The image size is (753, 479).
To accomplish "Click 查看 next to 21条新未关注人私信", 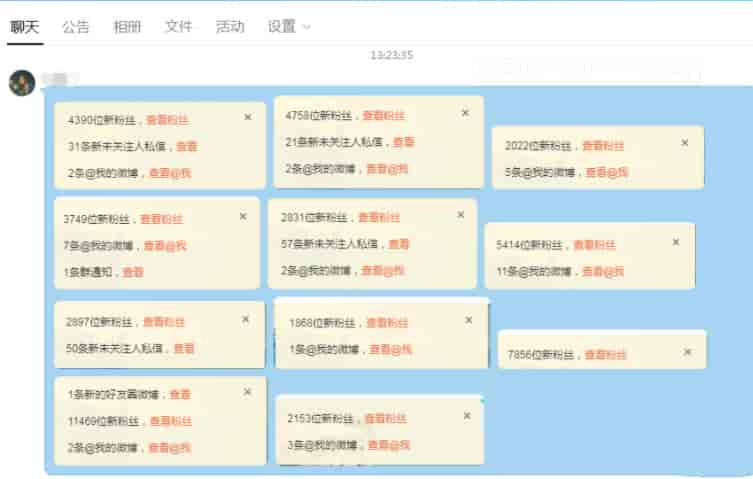I will pyautogui.click(x=403, y=142).
